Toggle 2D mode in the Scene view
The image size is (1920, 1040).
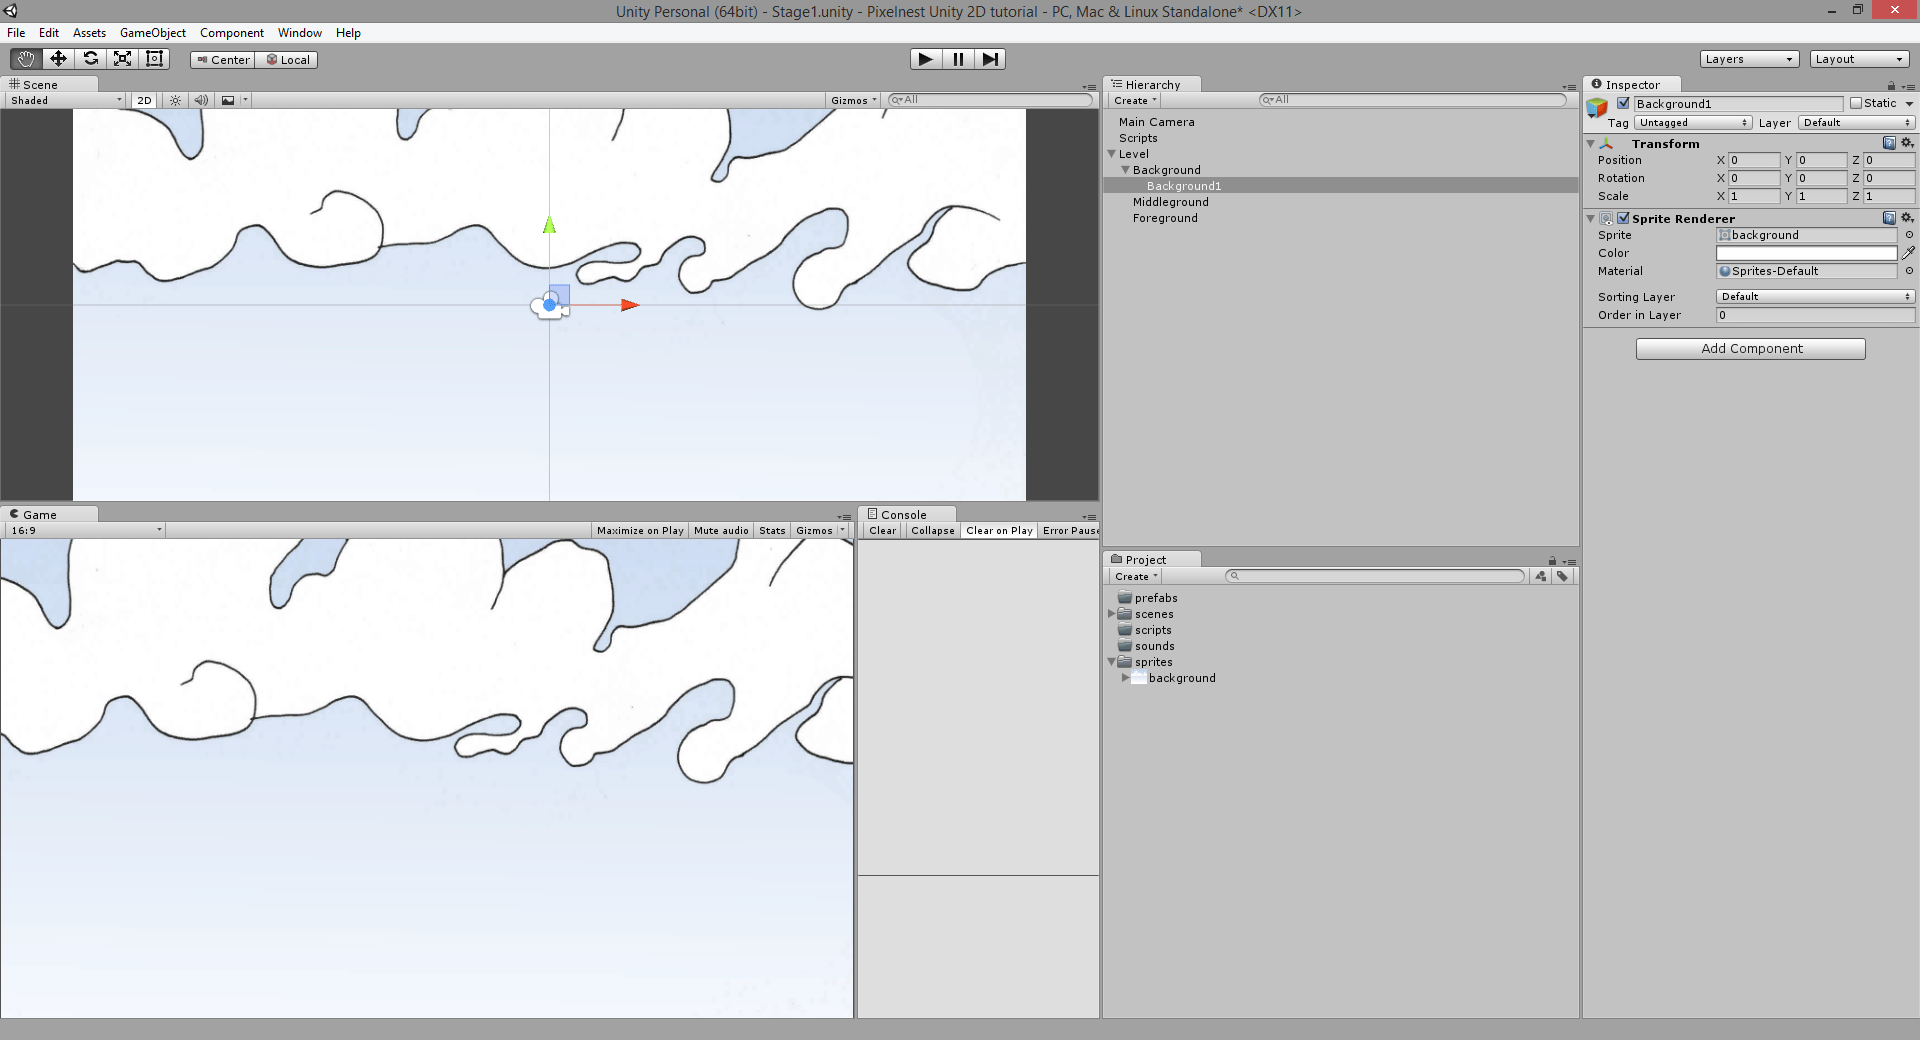coord(144,100)
